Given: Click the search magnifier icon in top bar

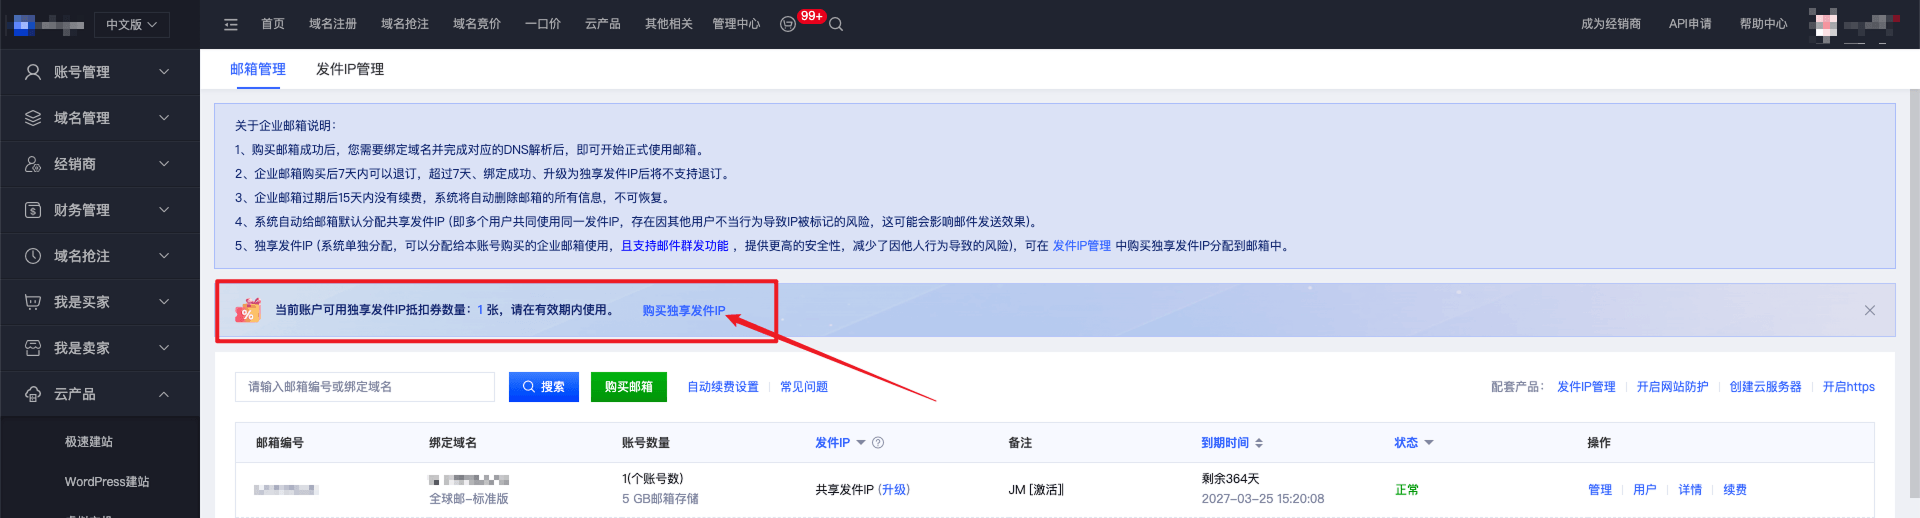Looking at the screenshot, I should pyautogui.click(x=836, y=24).
